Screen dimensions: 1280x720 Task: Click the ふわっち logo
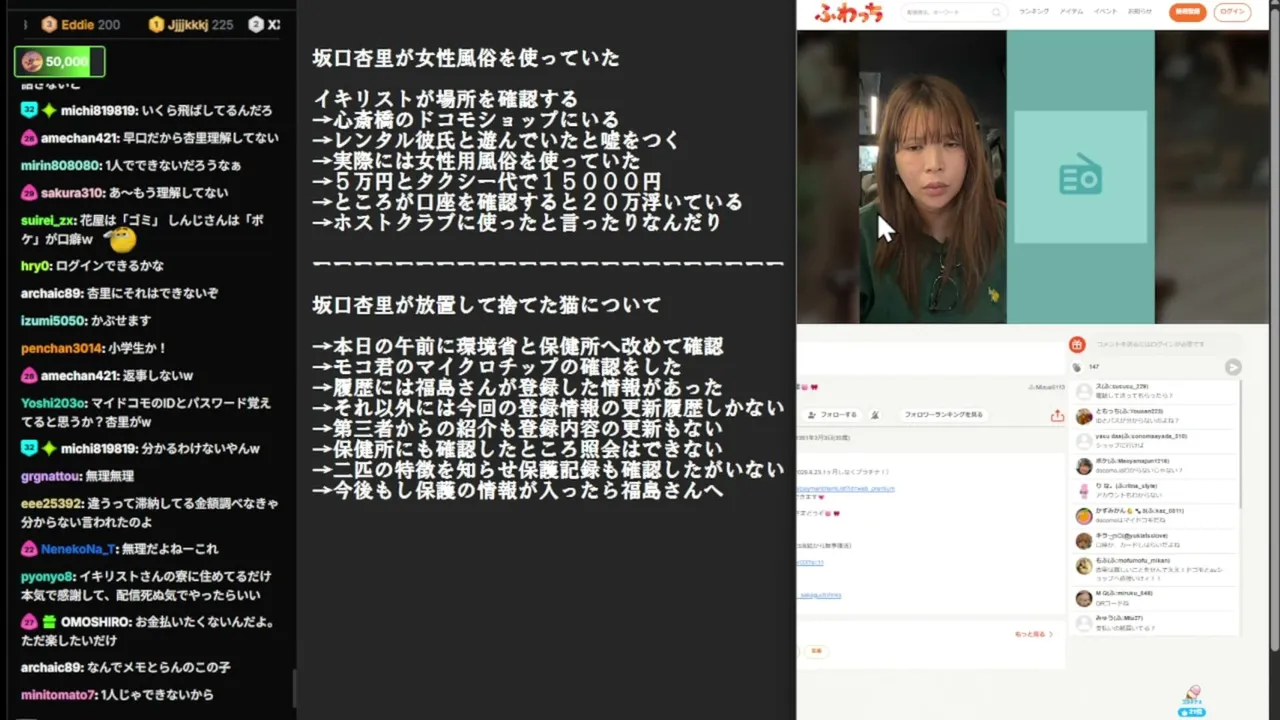[x=848, y=12]
